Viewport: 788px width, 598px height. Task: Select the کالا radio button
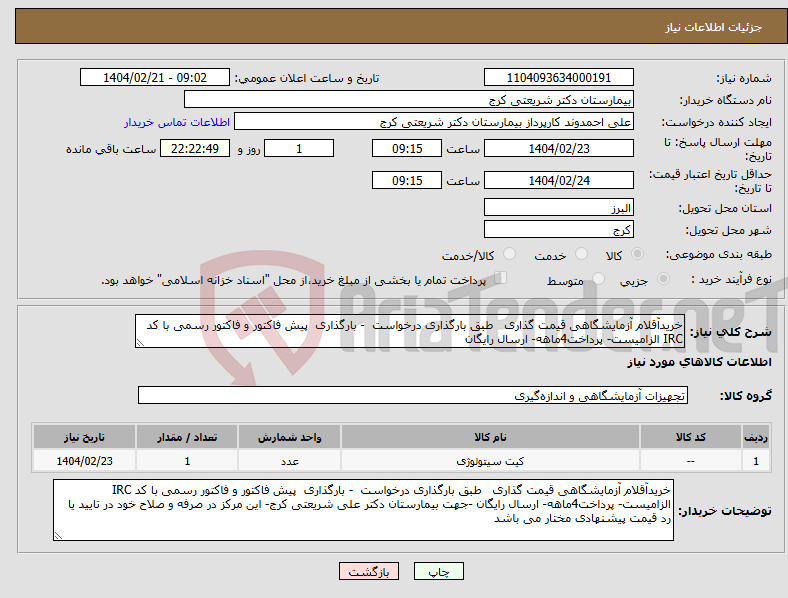tap(637, 254)
